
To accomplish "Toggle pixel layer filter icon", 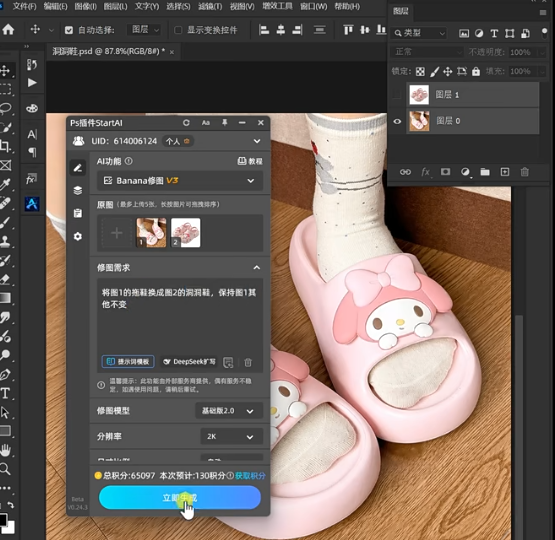I will (x=464, y=34).
